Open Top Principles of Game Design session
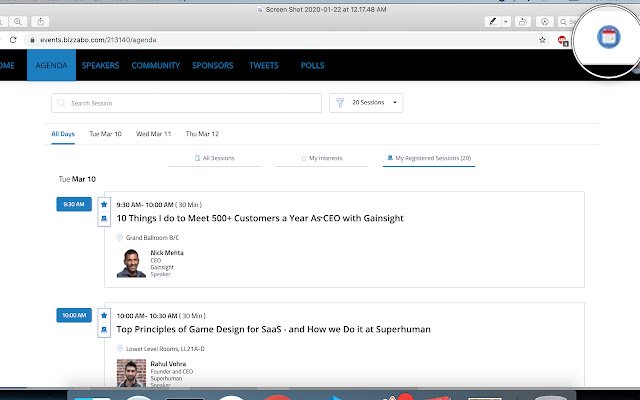The height and width of the screenshot is (400, 640). [x=273, y=329]
